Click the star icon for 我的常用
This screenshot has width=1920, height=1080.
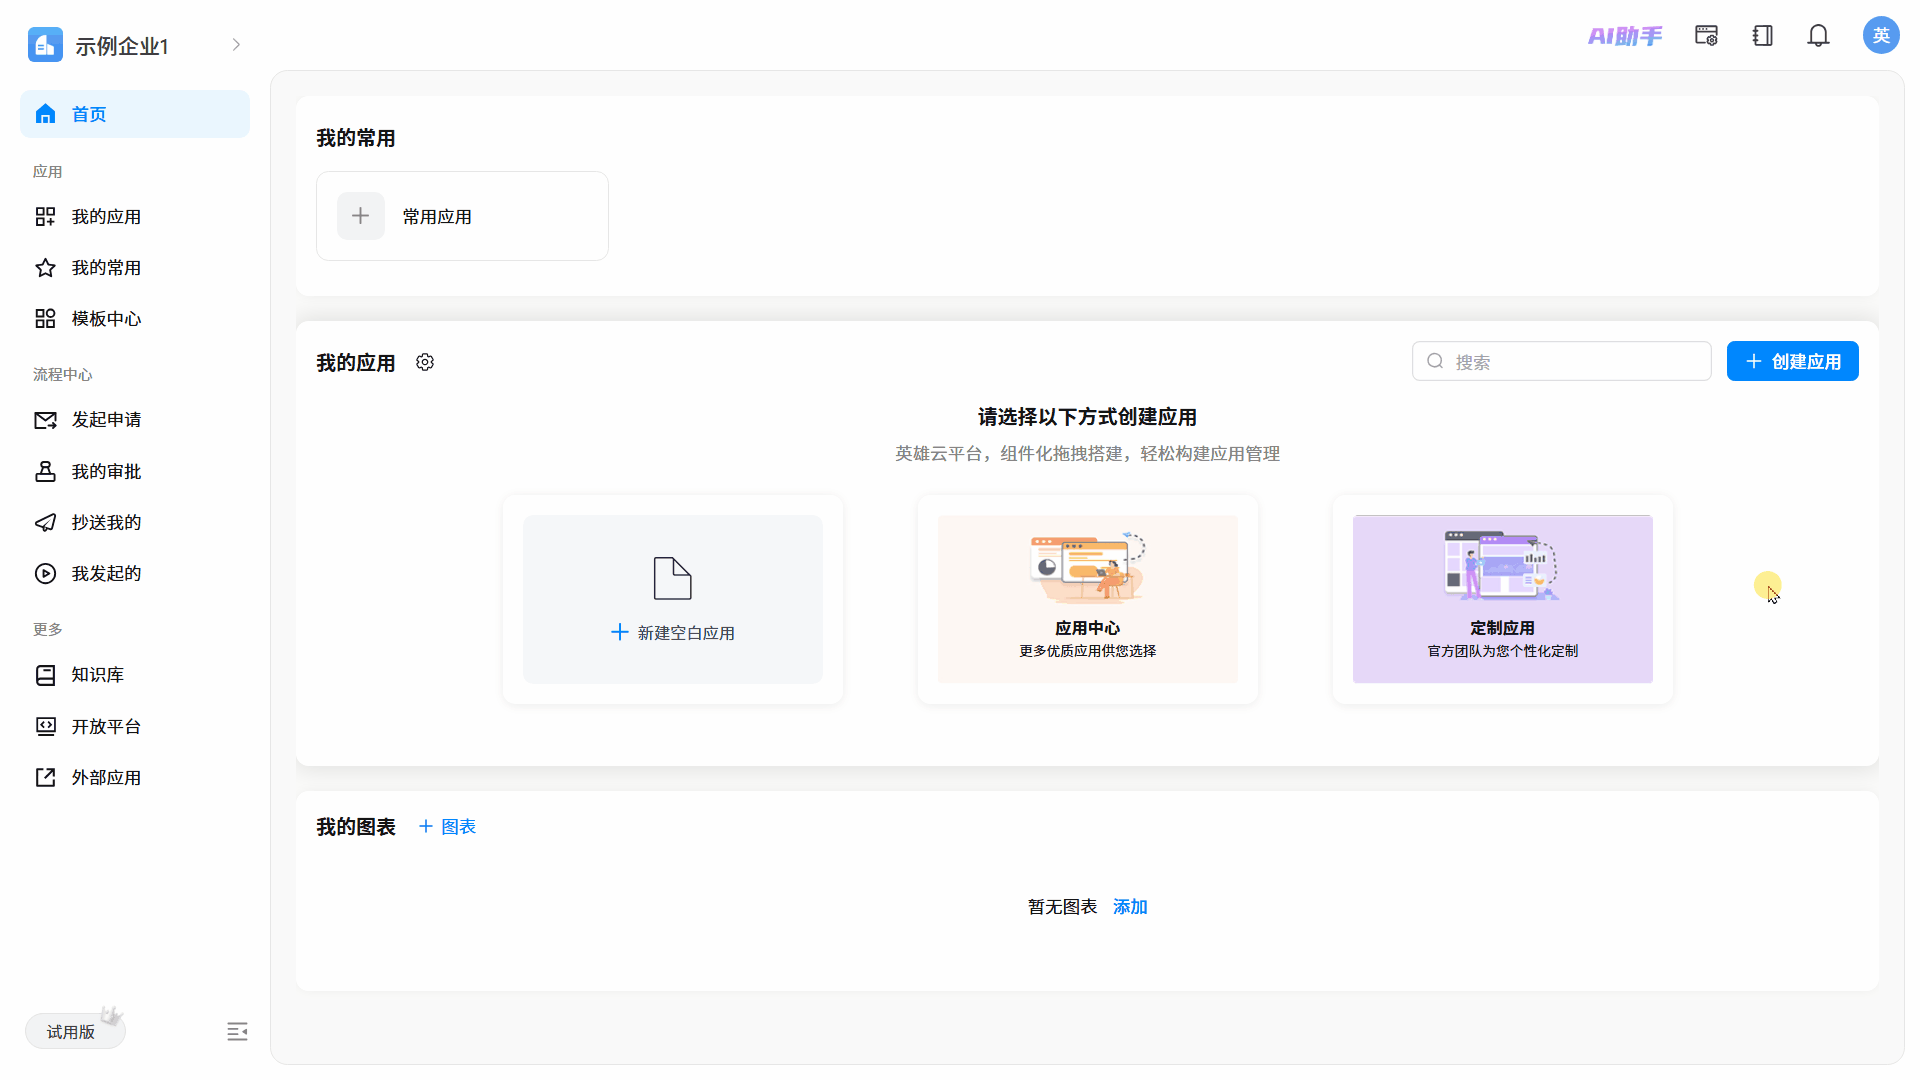(45, 268)
